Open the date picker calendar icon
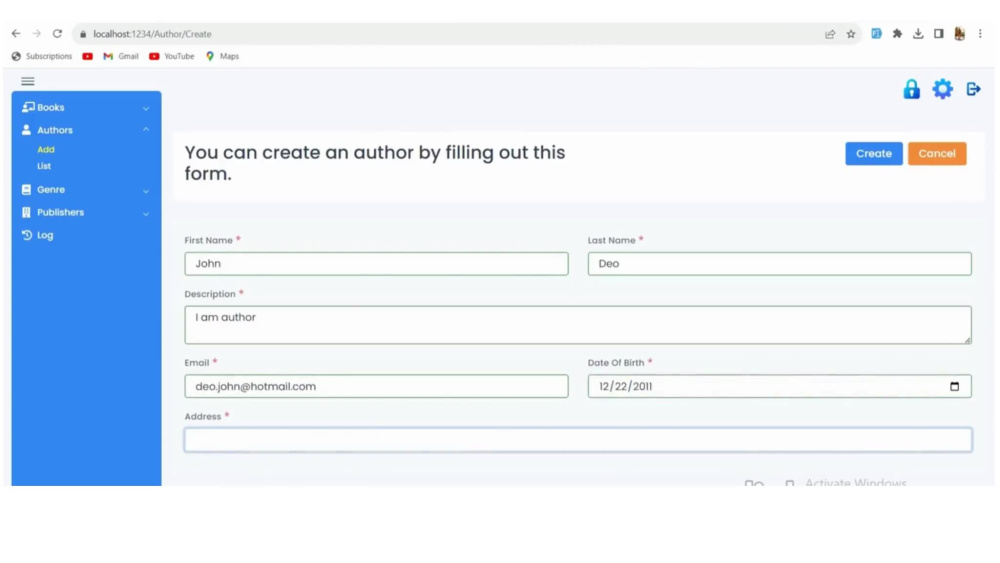This screenshot has width=1000, height=563. point(954,386)
